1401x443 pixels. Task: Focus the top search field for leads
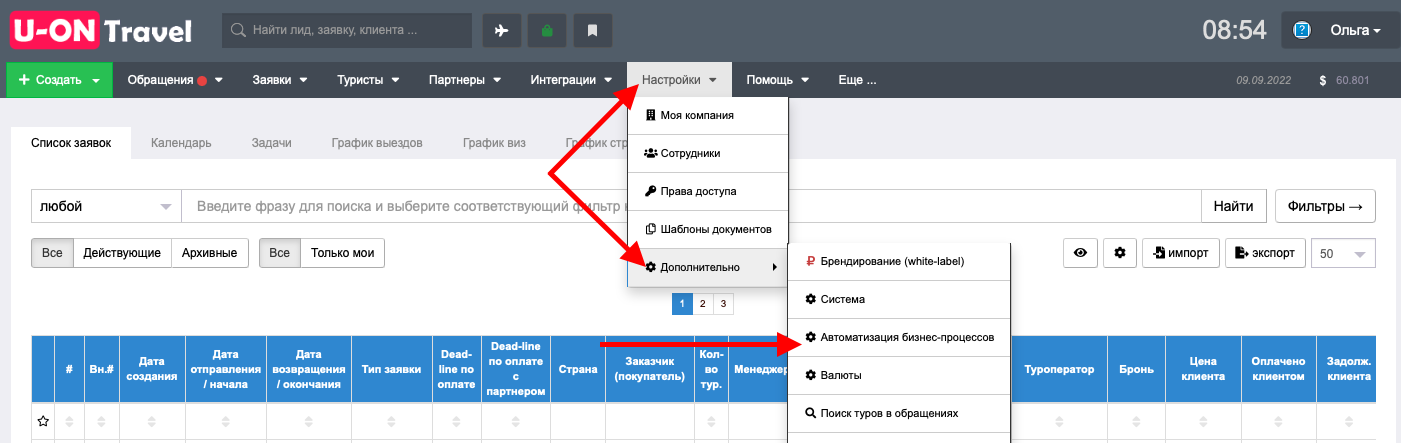[x=347, y=30]
